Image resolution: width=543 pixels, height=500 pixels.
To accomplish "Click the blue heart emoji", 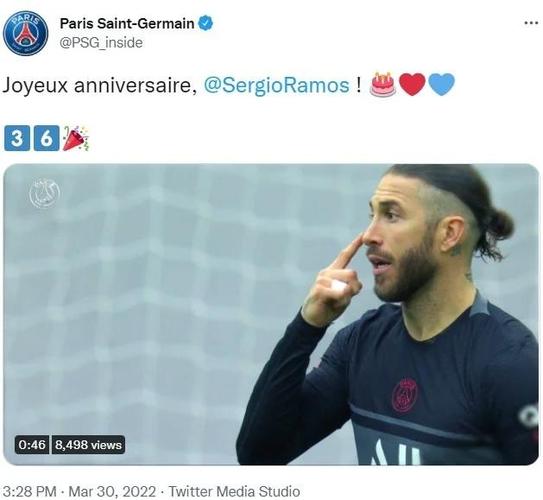I will [x=441, y=84].
